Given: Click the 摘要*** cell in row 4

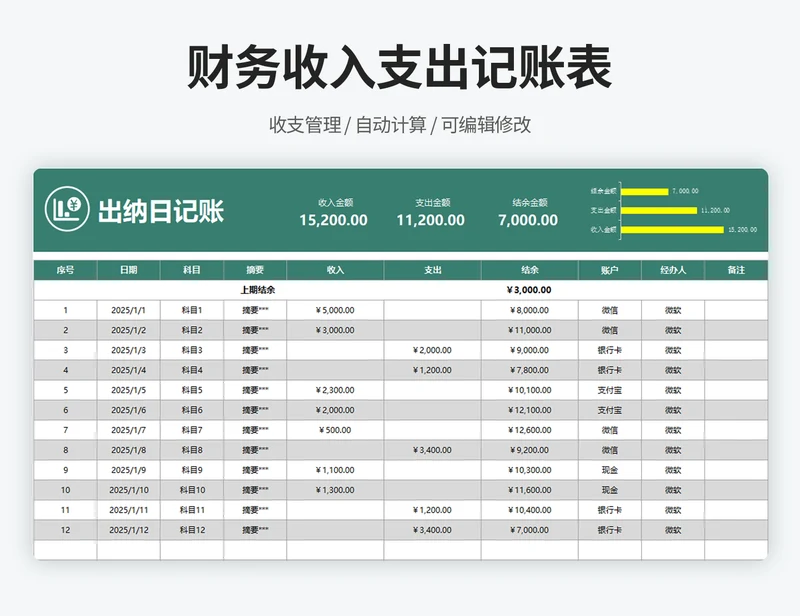Looking at the screenshot, I should click(255, 370).
